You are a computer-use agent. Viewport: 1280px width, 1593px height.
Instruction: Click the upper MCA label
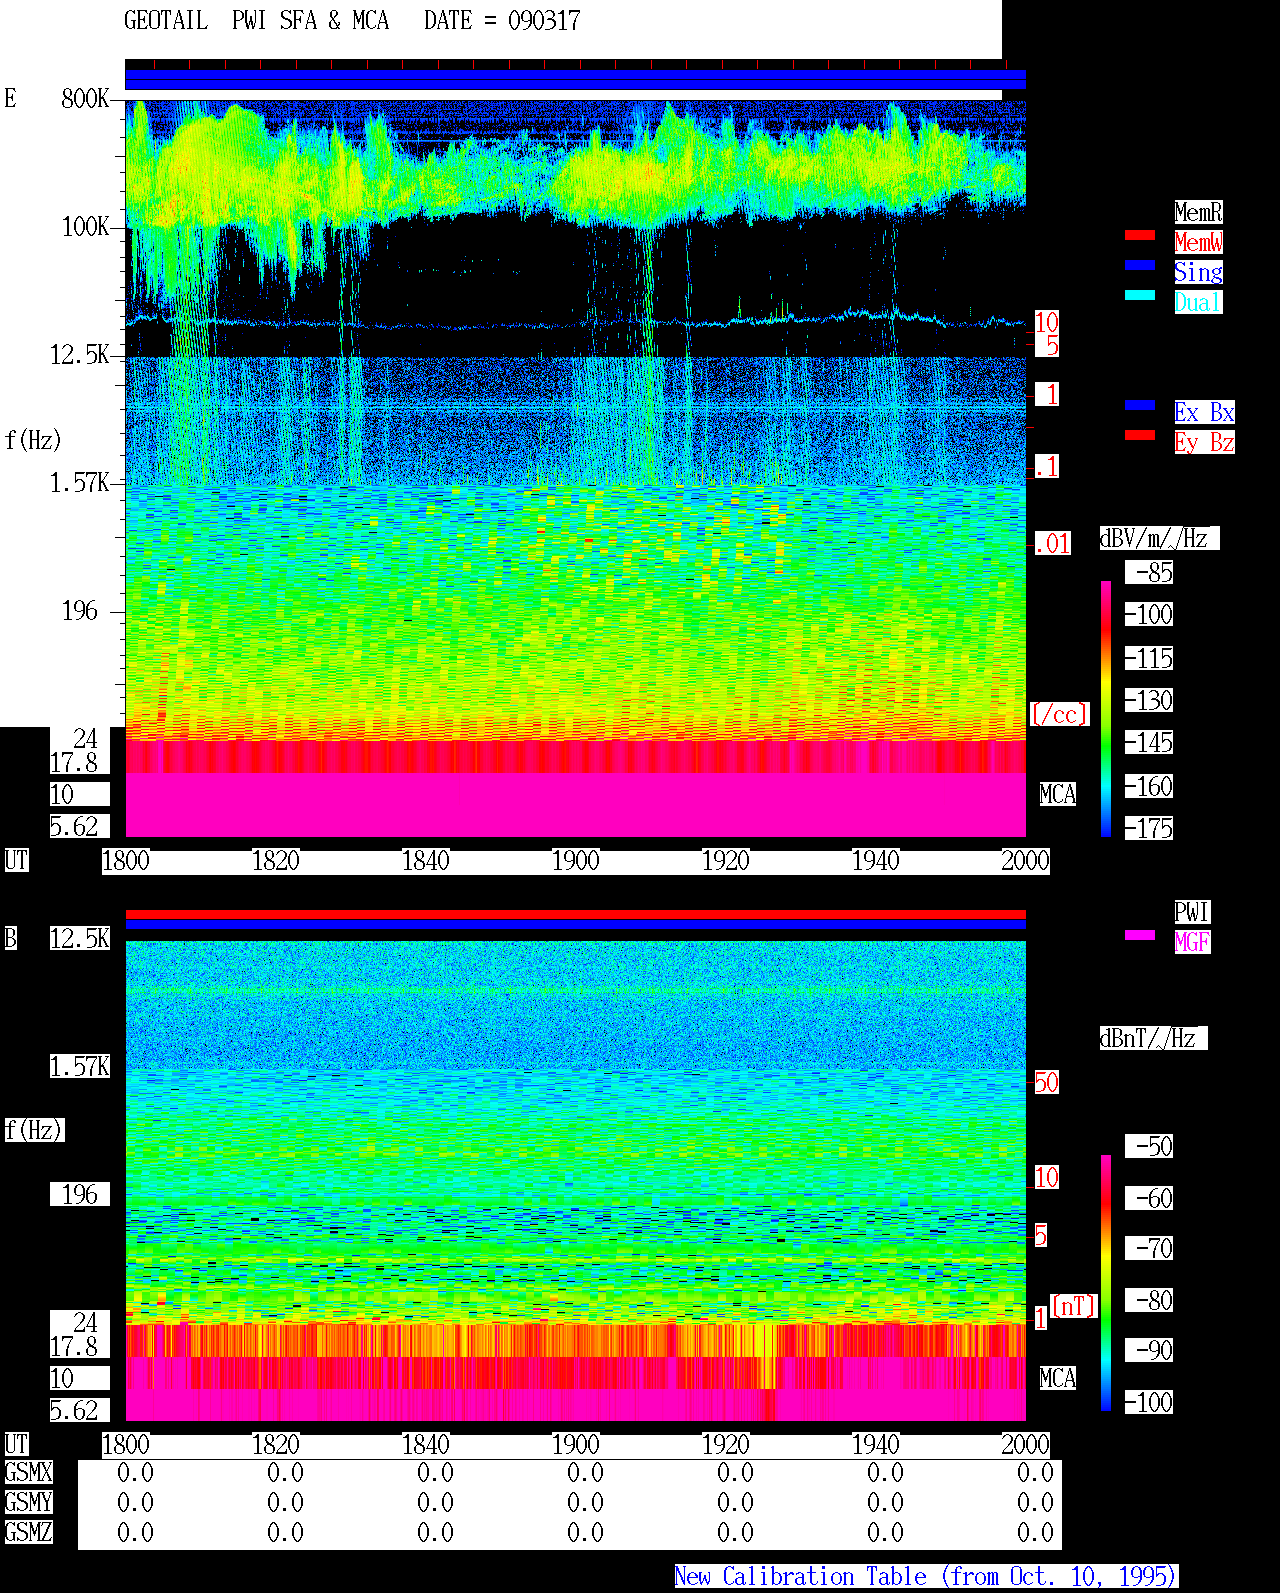1058,795
